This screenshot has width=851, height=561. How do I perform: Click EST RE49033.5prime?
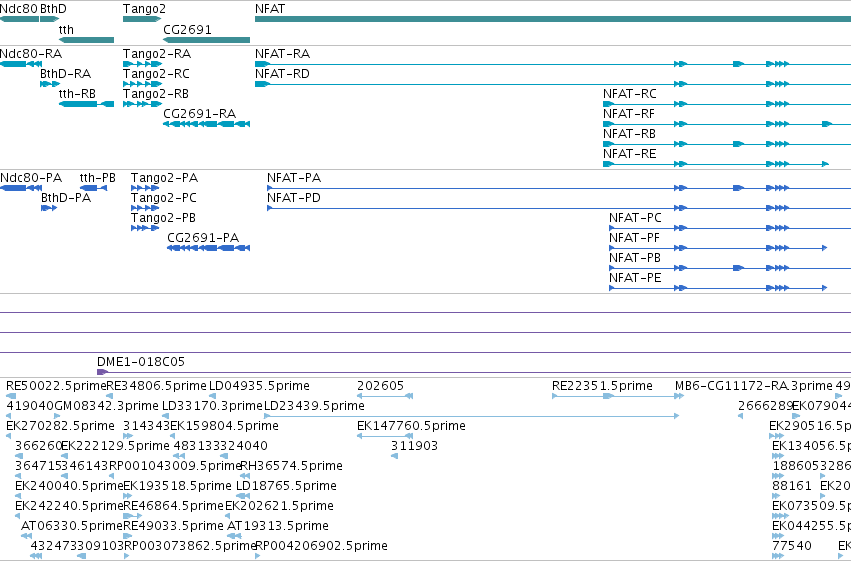click(174, 527)
